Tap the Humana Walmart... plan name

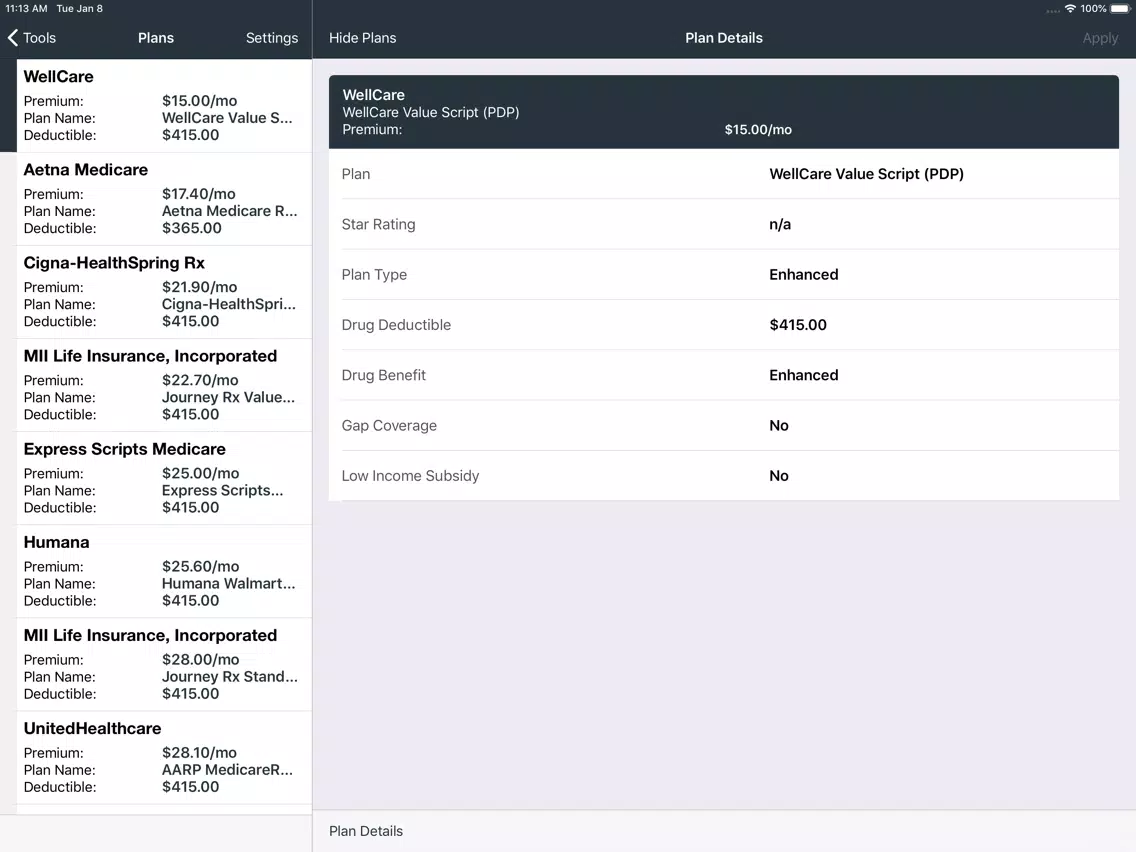click(x=228, y=584)
